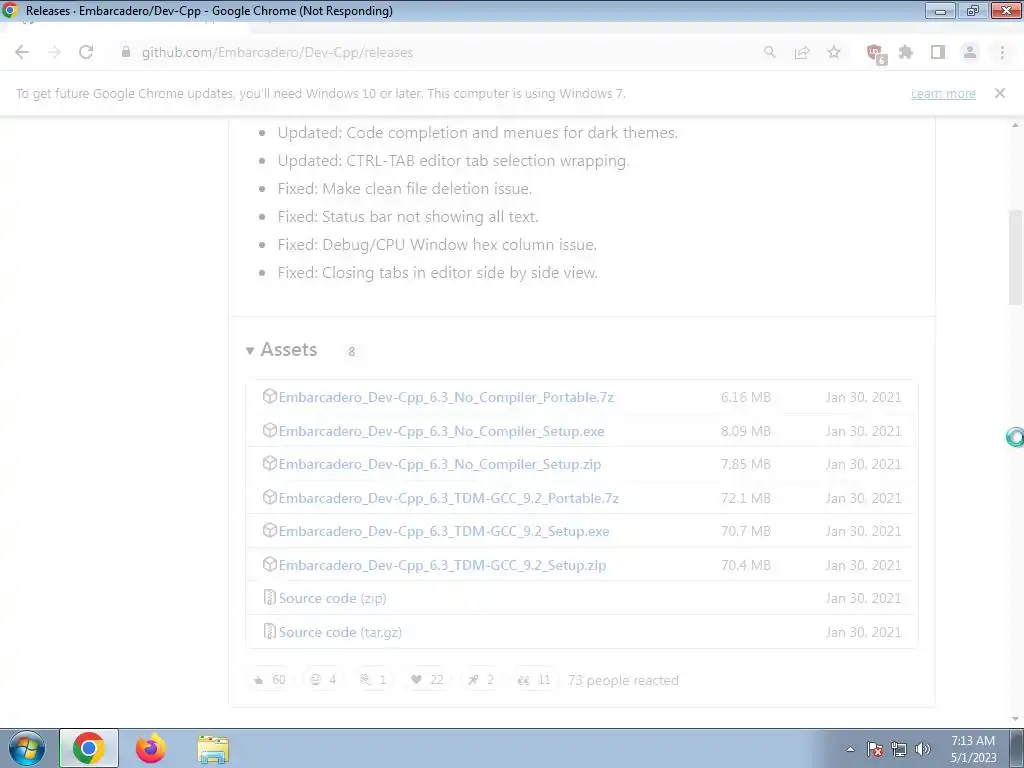Click package icon beside No_Compiler_Setup.exe
This screenshot has width=1024, height=768.
tap(270, 430)
